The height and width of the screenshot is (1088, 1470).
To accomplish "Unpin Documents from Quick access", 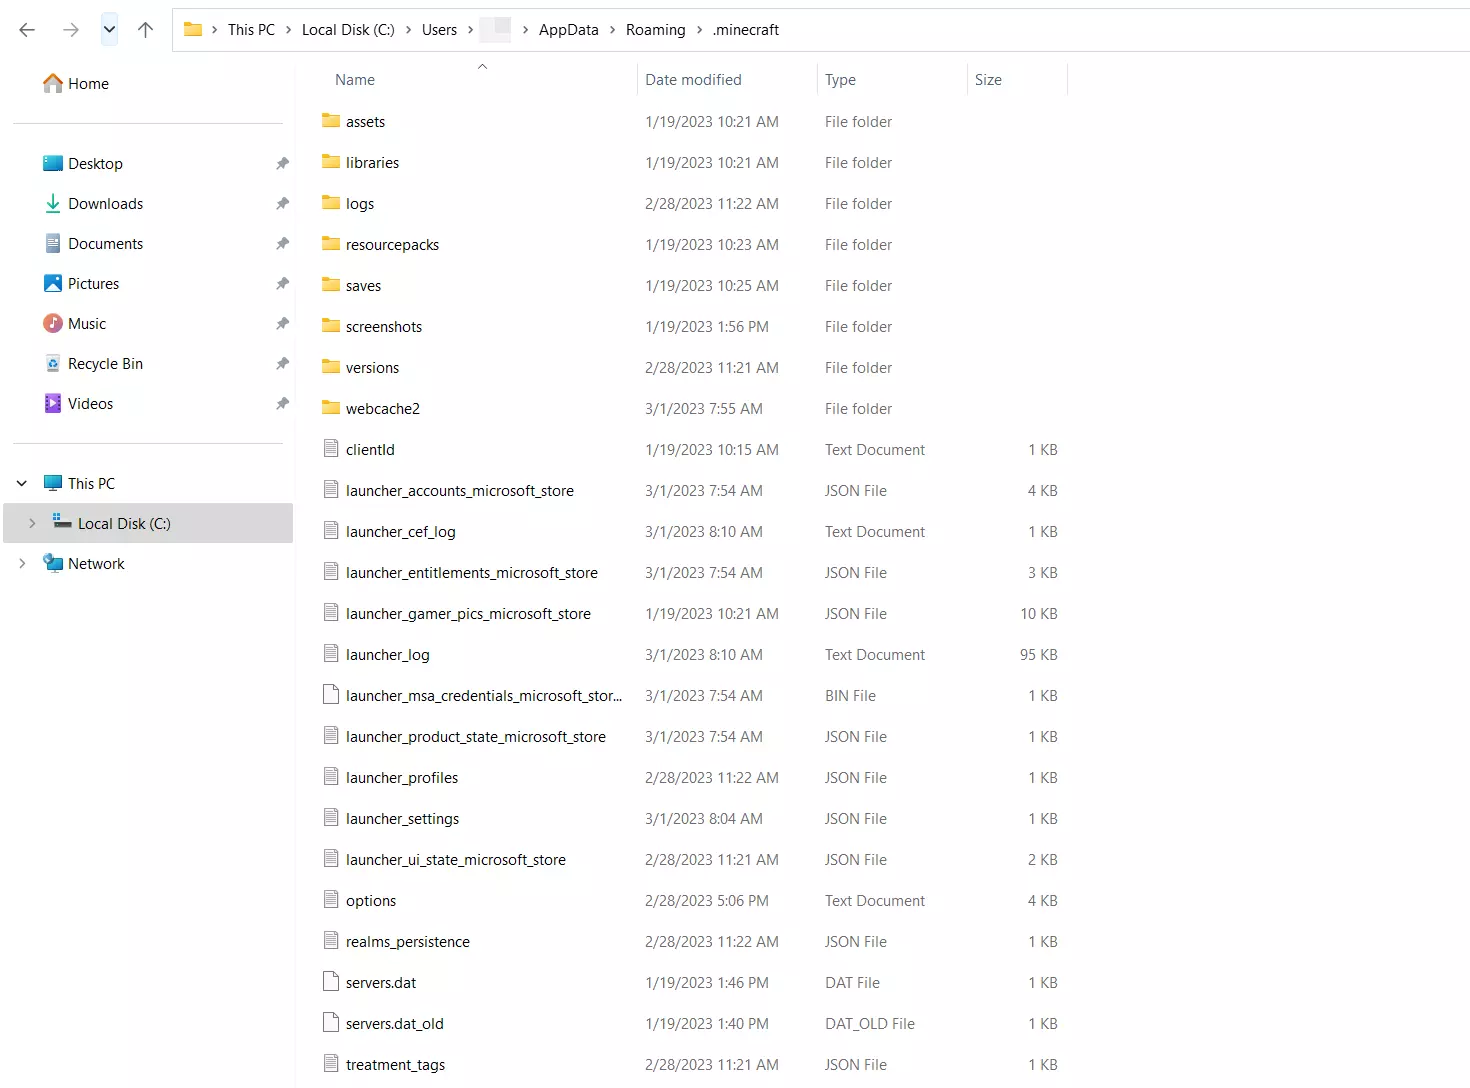I will [282, 243].
